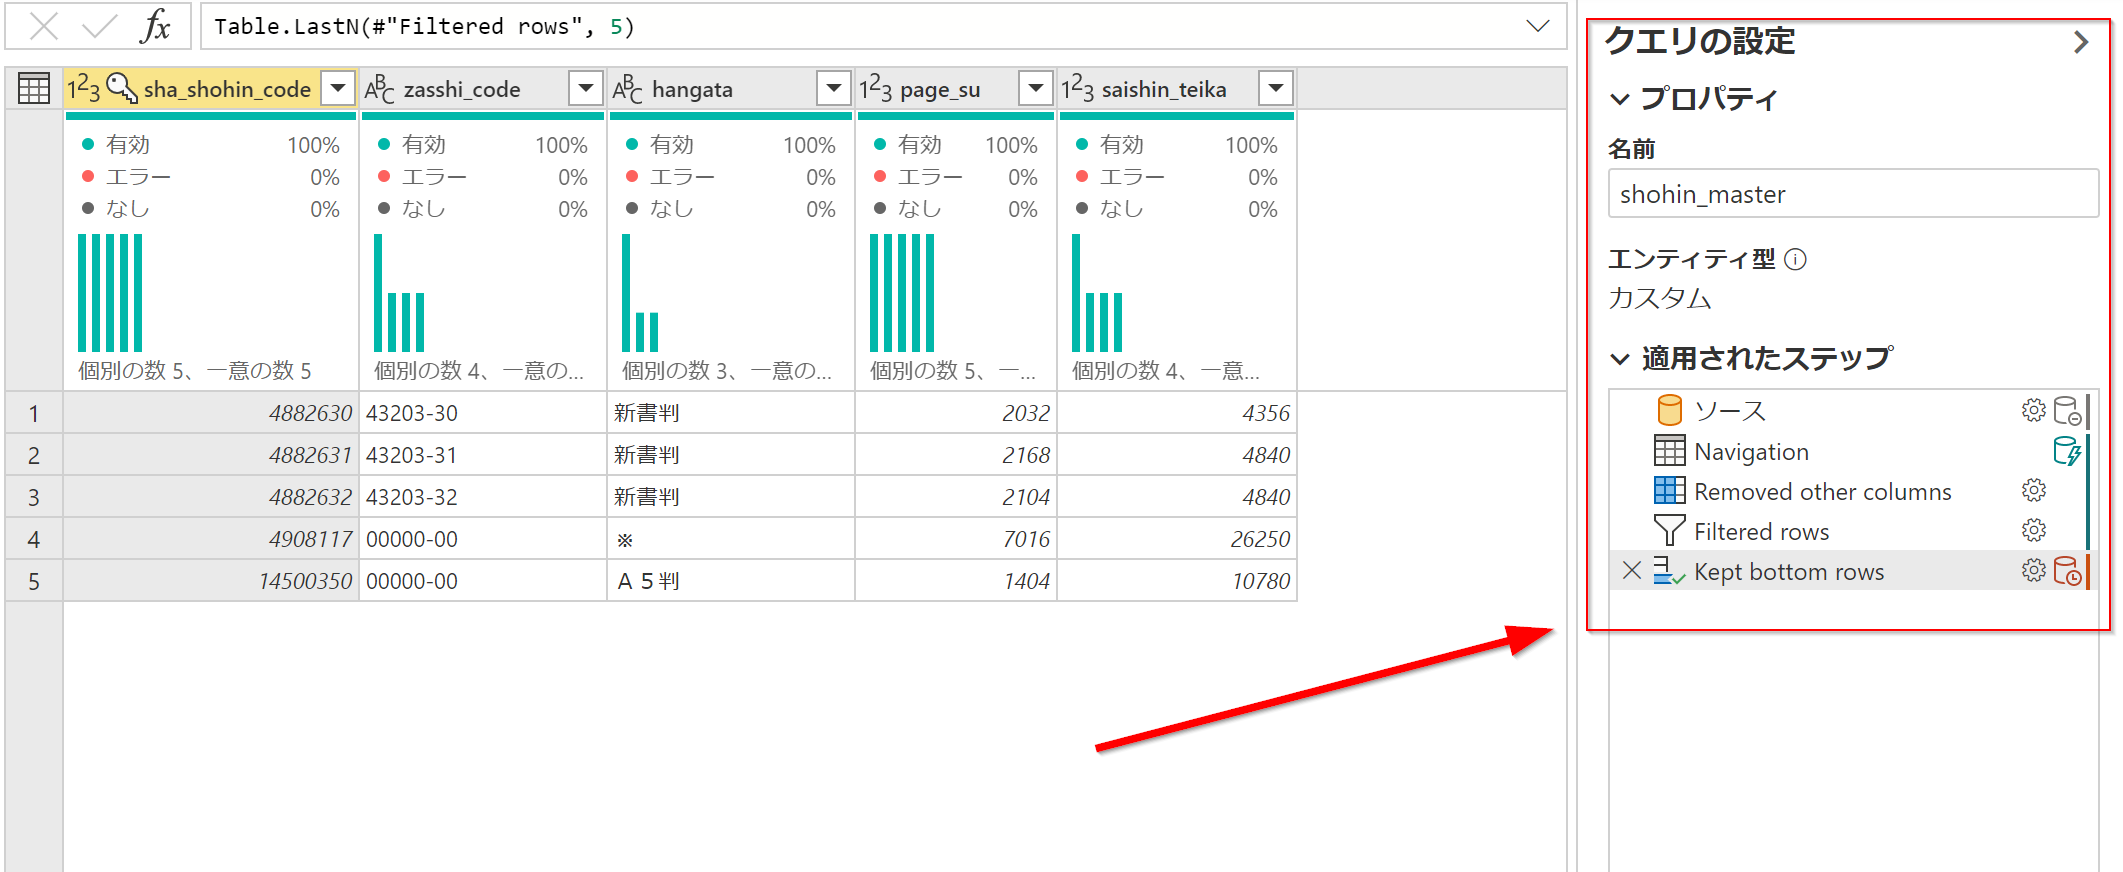This screenshot has height=872, width=2123.
Task: Click the Kept bottom rows step icon
Action: (1668, 570)
